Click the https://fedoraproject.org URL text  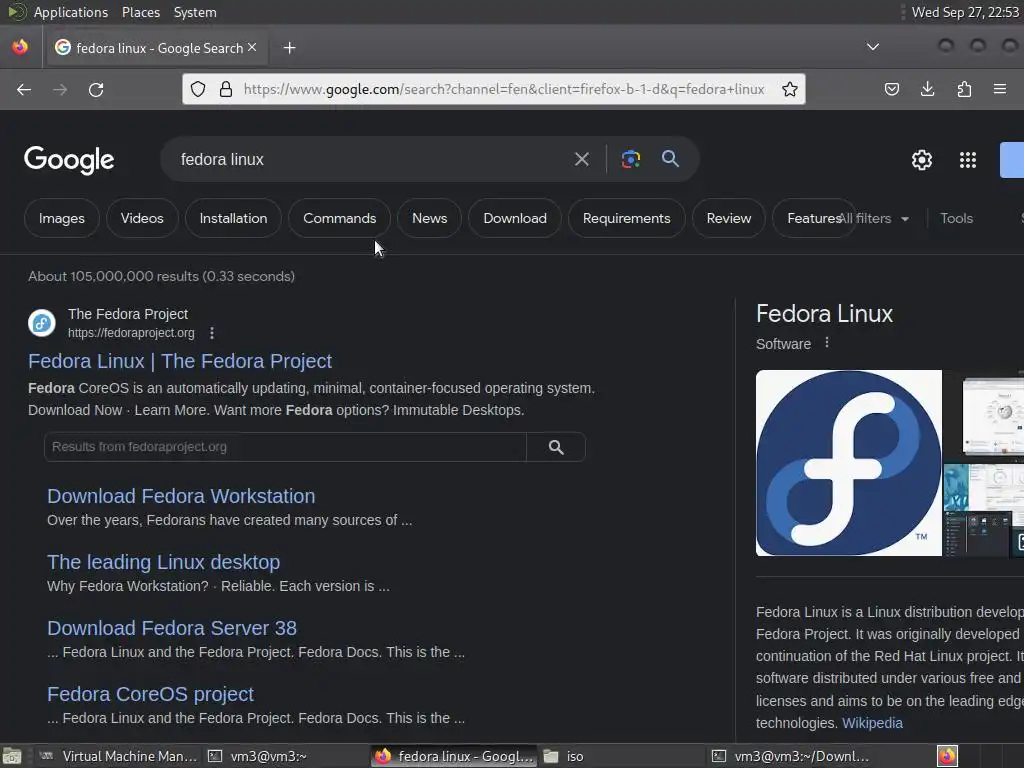pos(131,333)
